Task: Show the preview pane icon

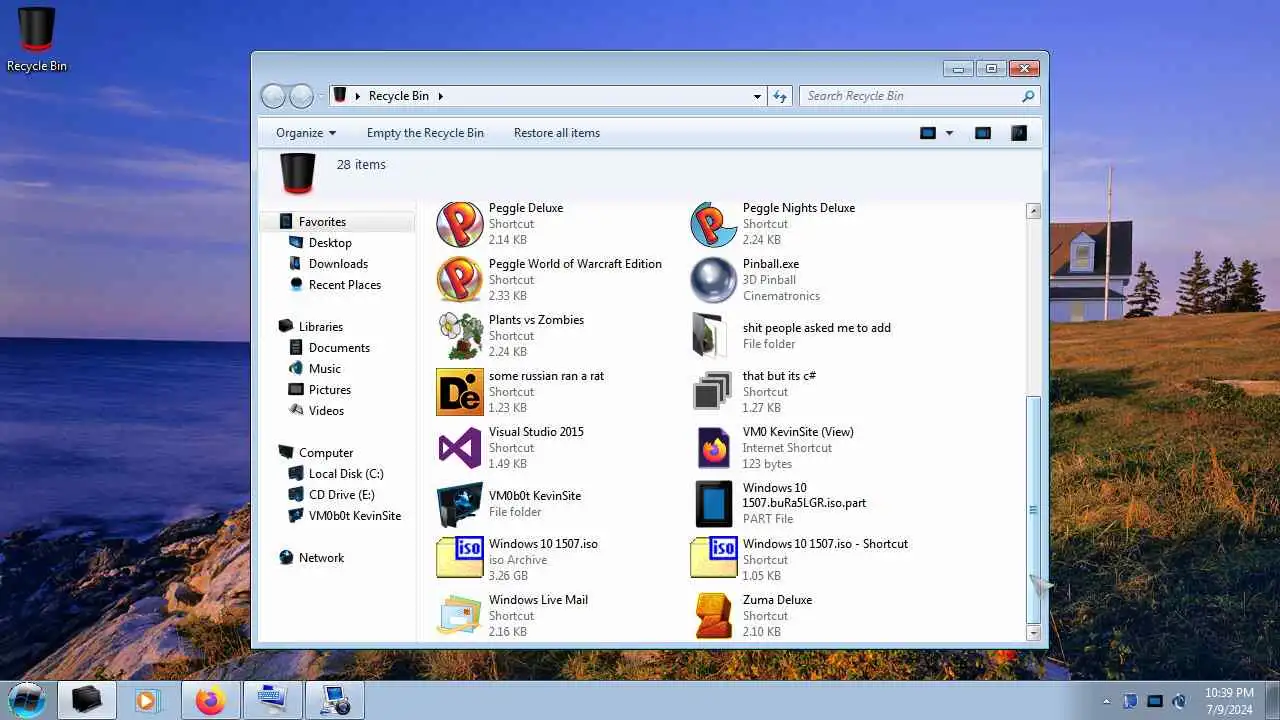Action: click(983, 133)
